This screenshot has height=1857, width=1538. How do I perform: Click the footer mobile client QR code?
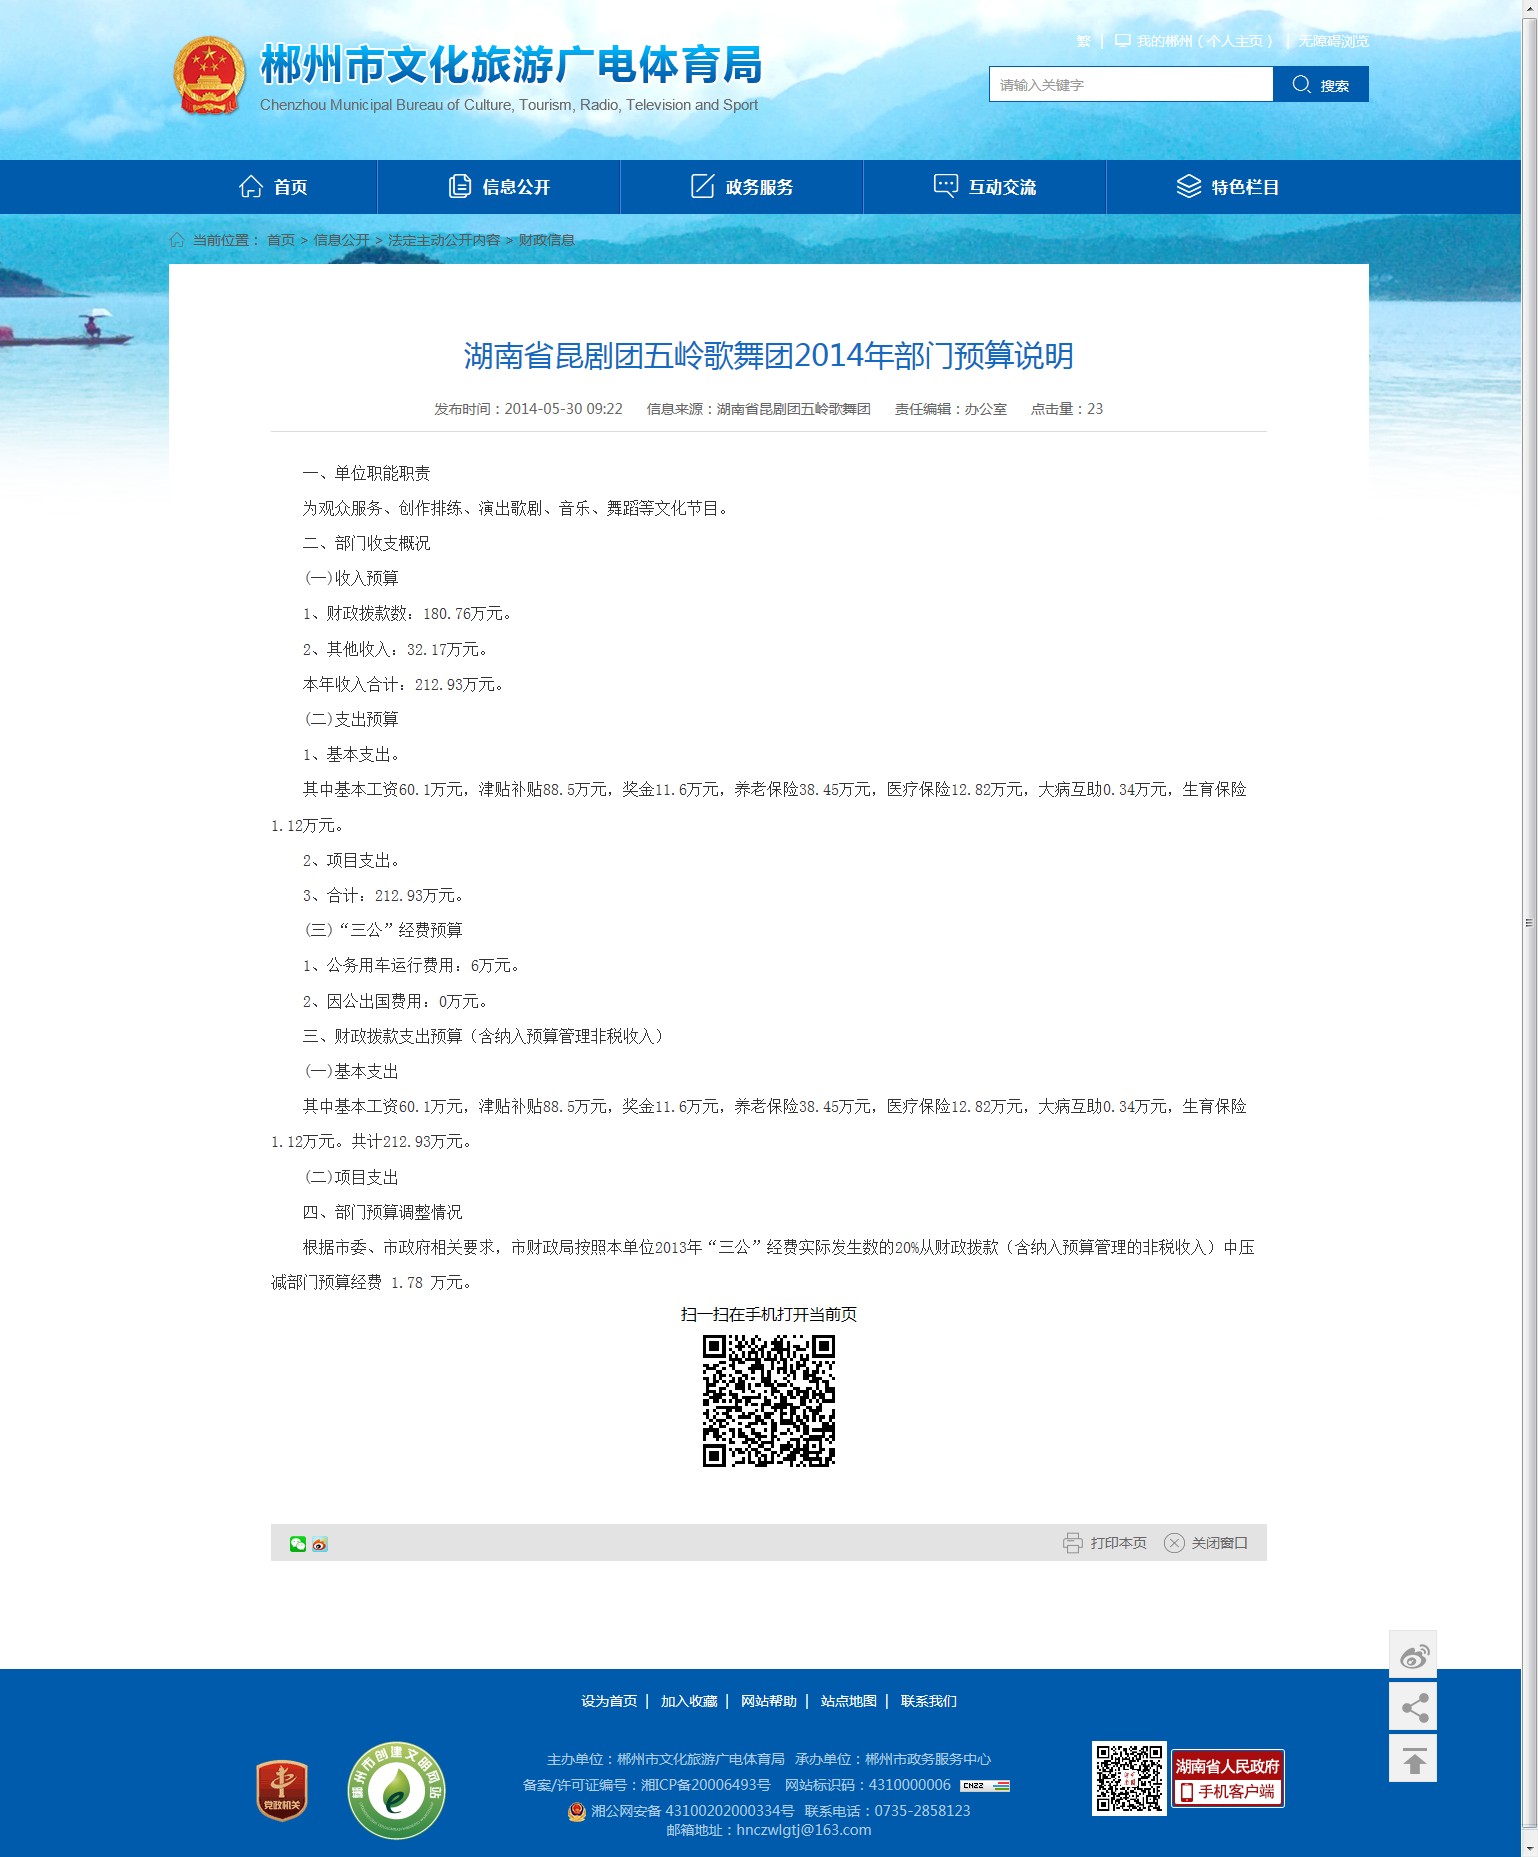click(1129, 1779)
